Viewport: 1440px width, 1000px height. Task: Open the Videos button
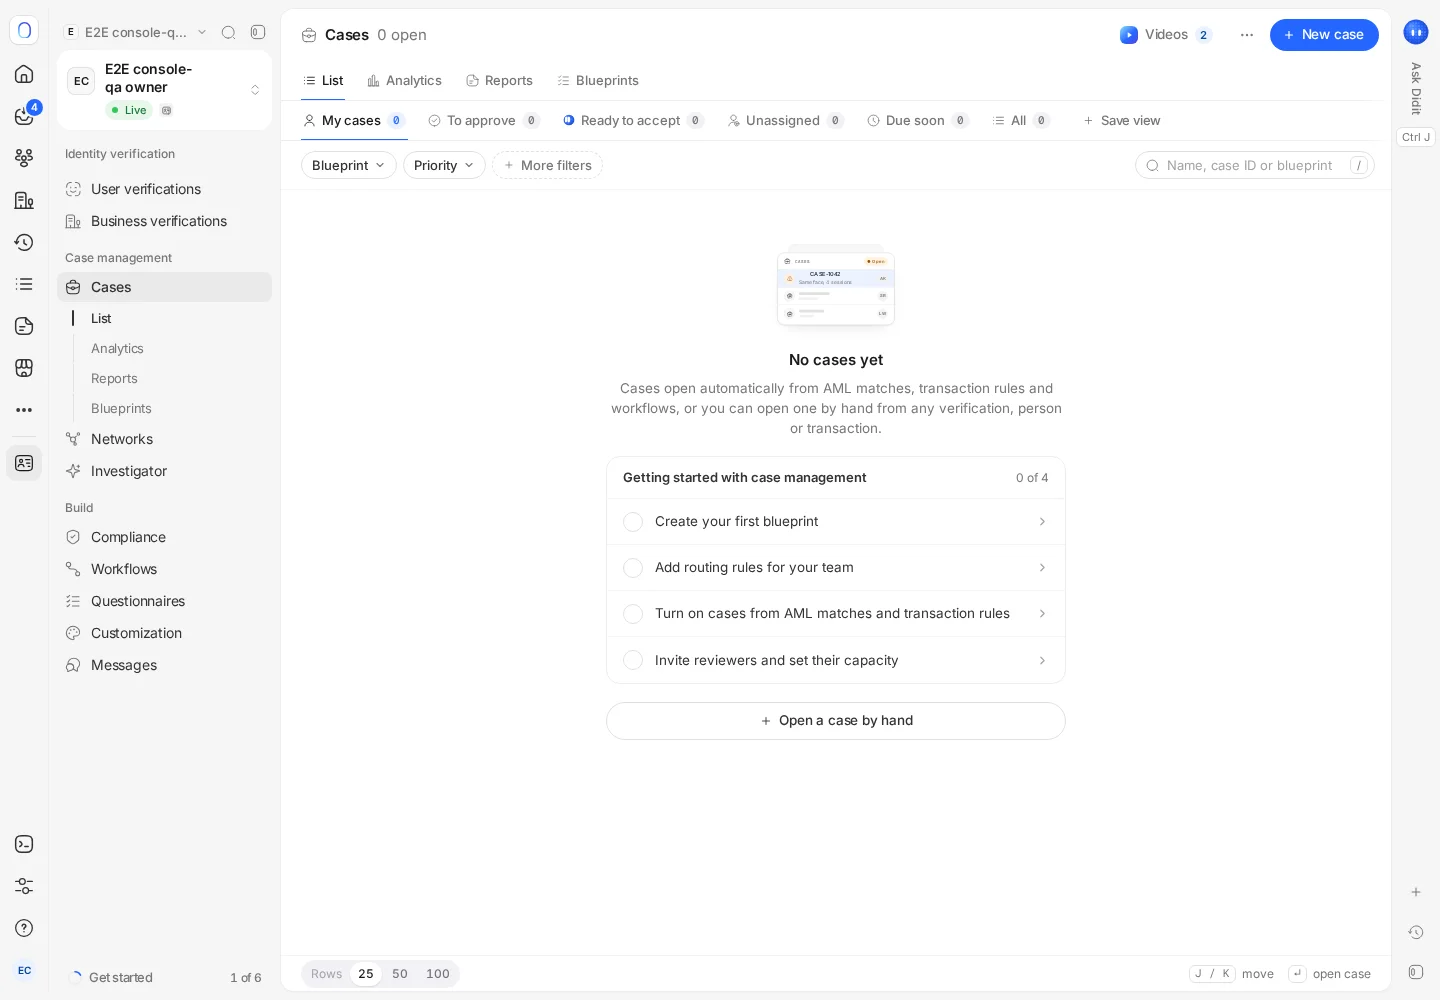(x=1166, y=35)
